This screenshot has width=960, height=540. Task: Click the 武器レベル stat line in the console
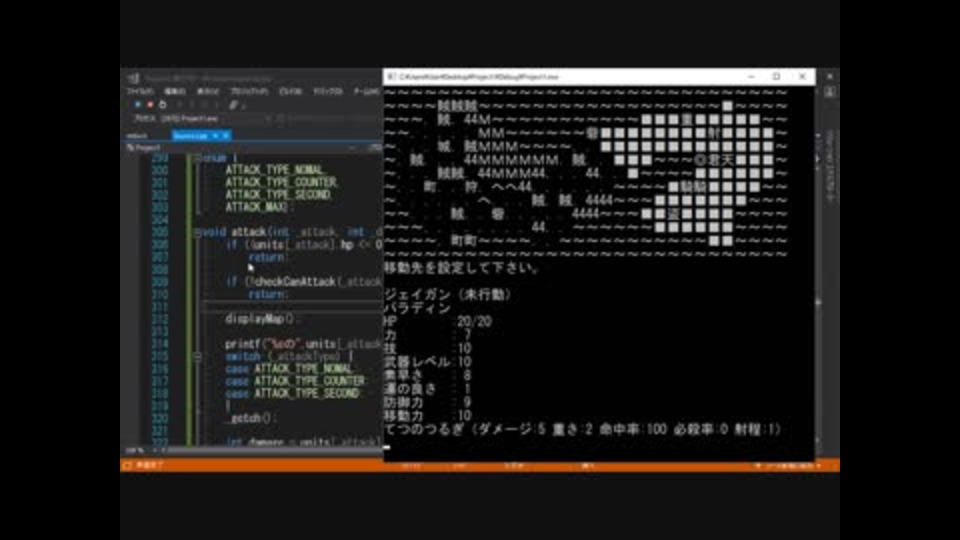[428, 362]
